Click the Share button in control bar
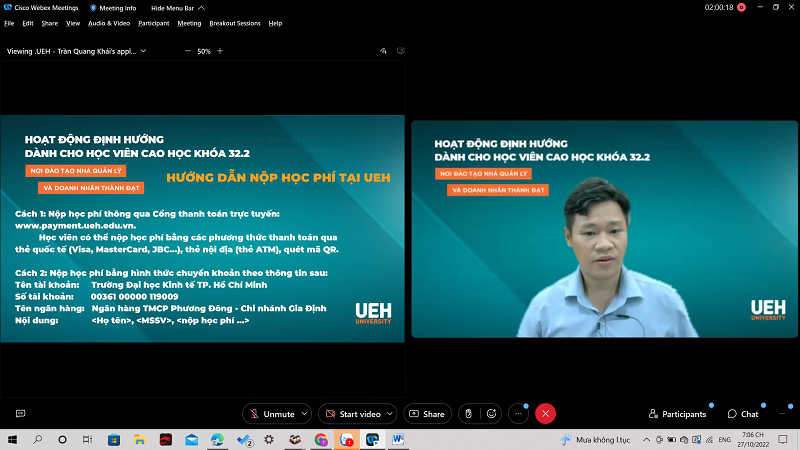Screen dimensions: 800x450 pyautogui.click(x=428, y=414)
